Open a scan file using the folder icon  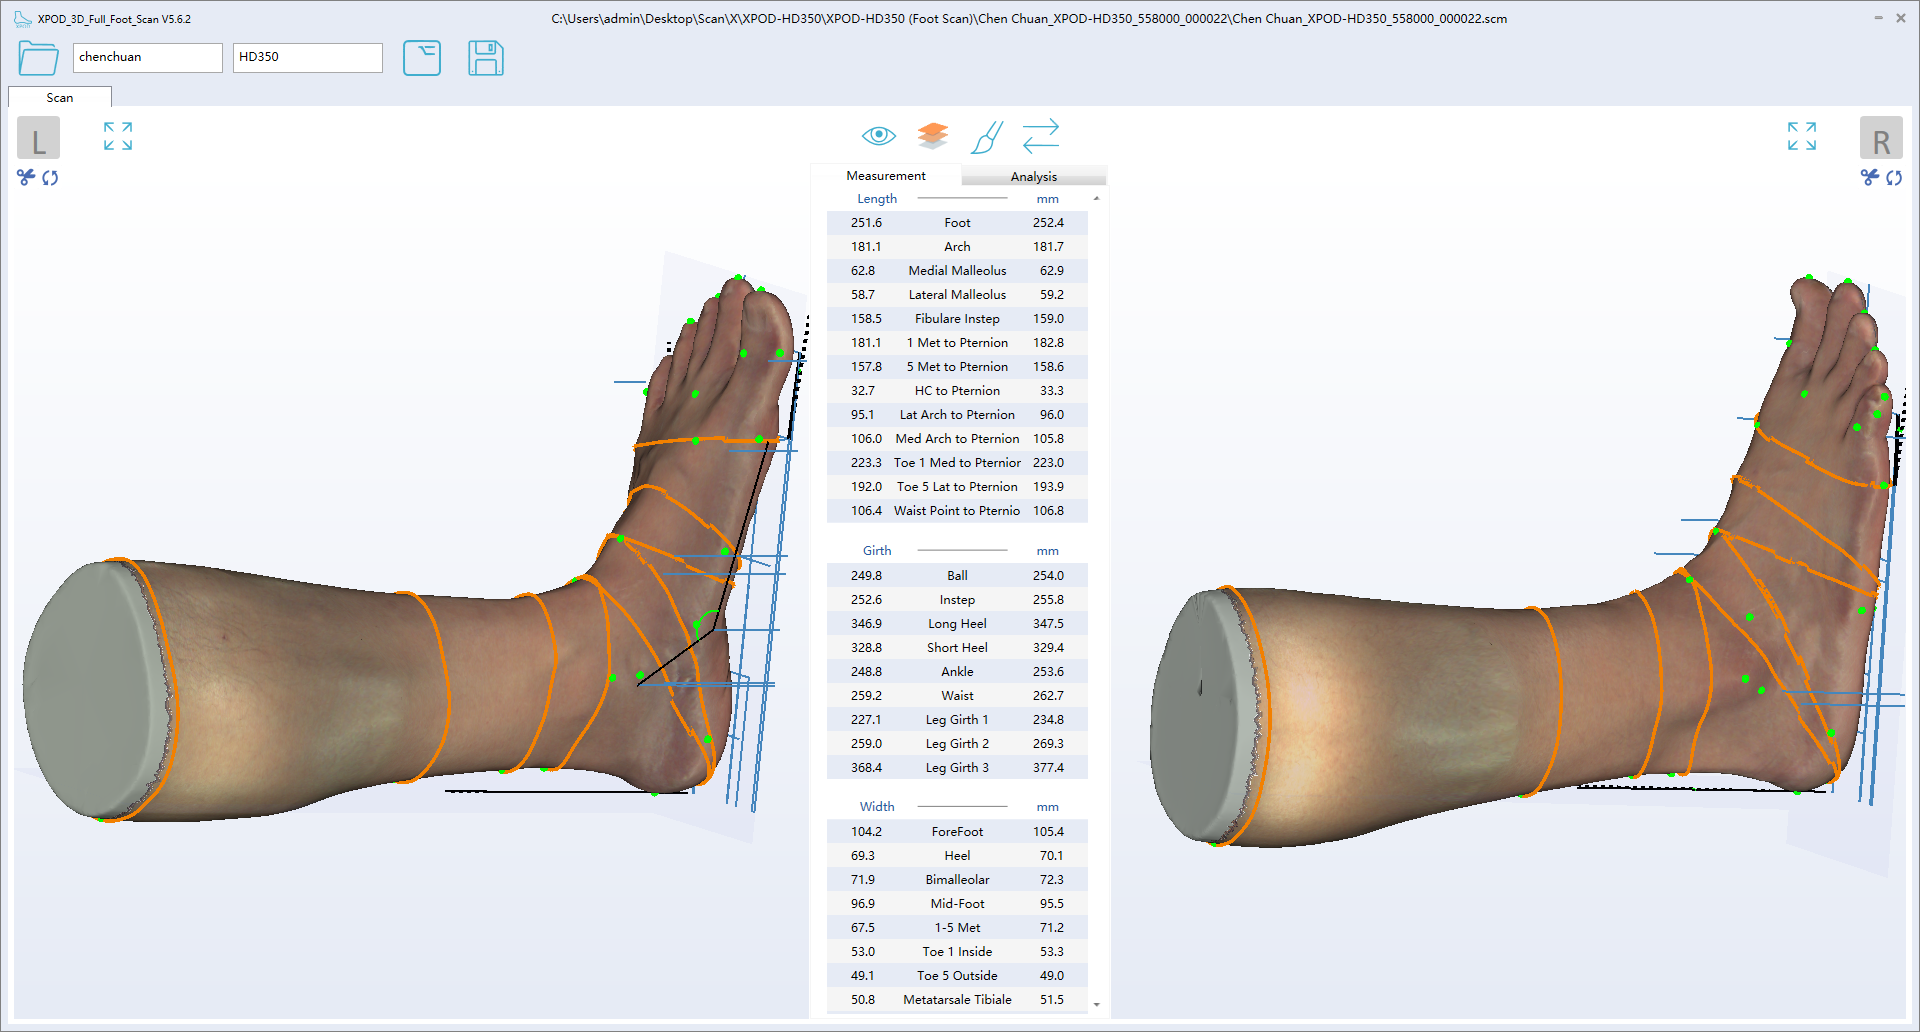(37, 58)
